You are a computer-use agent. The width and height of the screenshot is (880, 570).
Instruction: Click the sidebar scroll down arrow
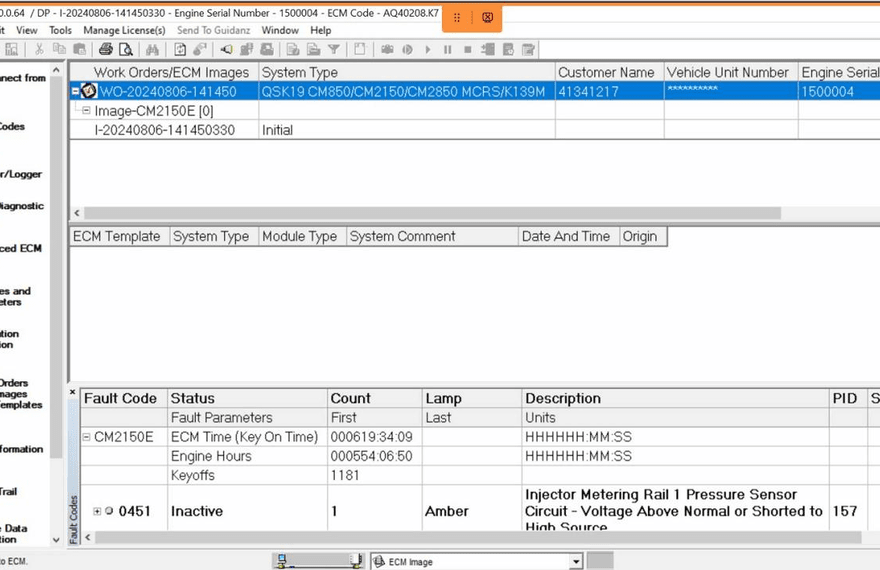(x=56, y=540)
